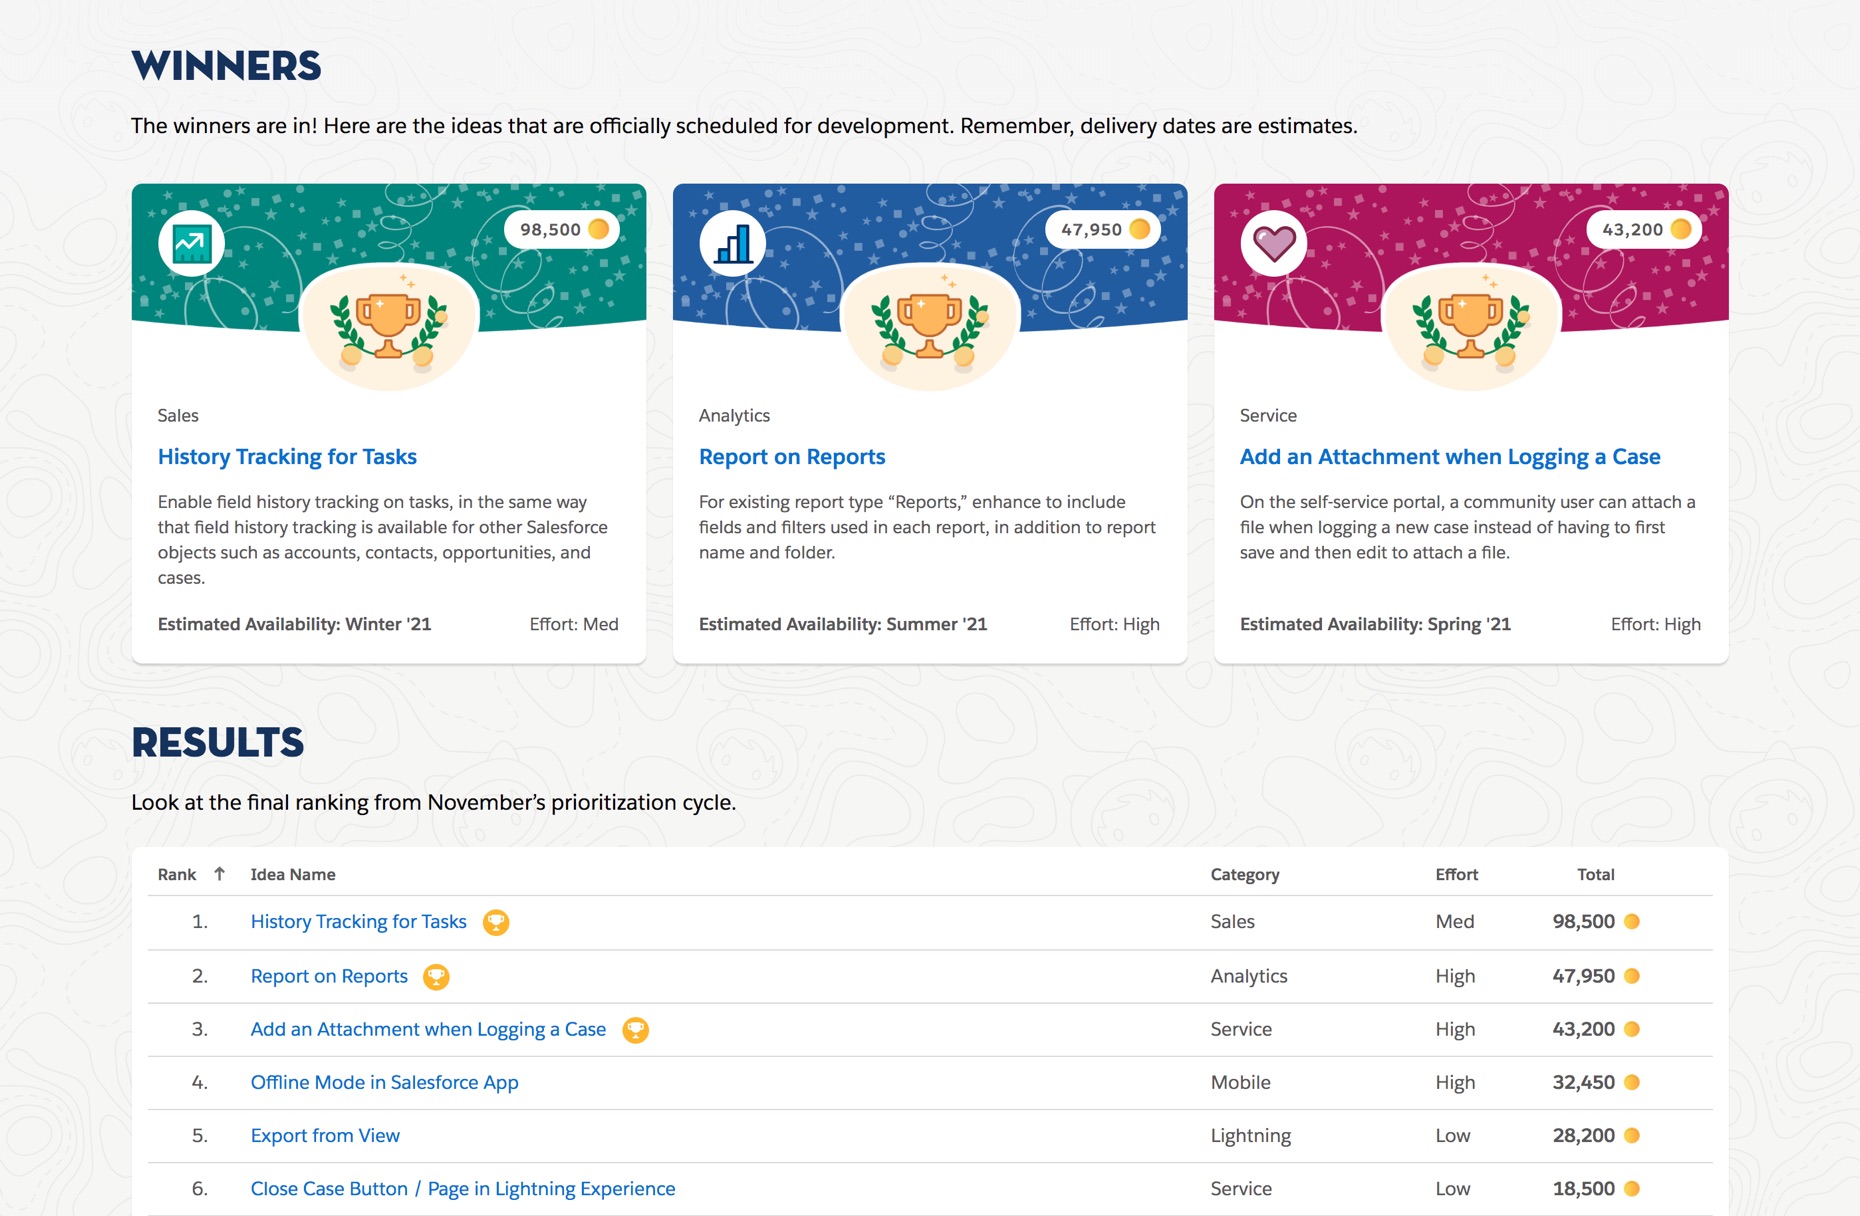
Task: Click the 98,500 coin badge on Sales card
Action: click(x=563, y=230)
